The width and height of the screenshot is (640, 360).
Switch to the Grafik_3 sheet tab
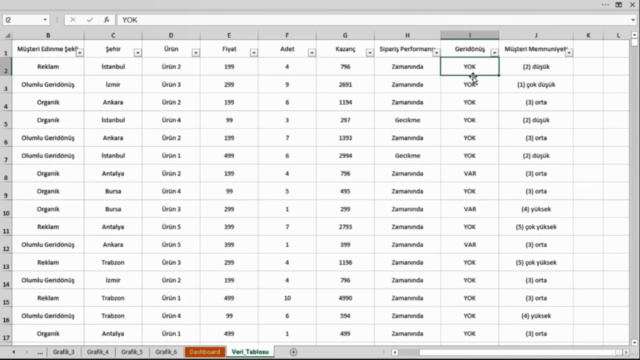pos(64,352)
